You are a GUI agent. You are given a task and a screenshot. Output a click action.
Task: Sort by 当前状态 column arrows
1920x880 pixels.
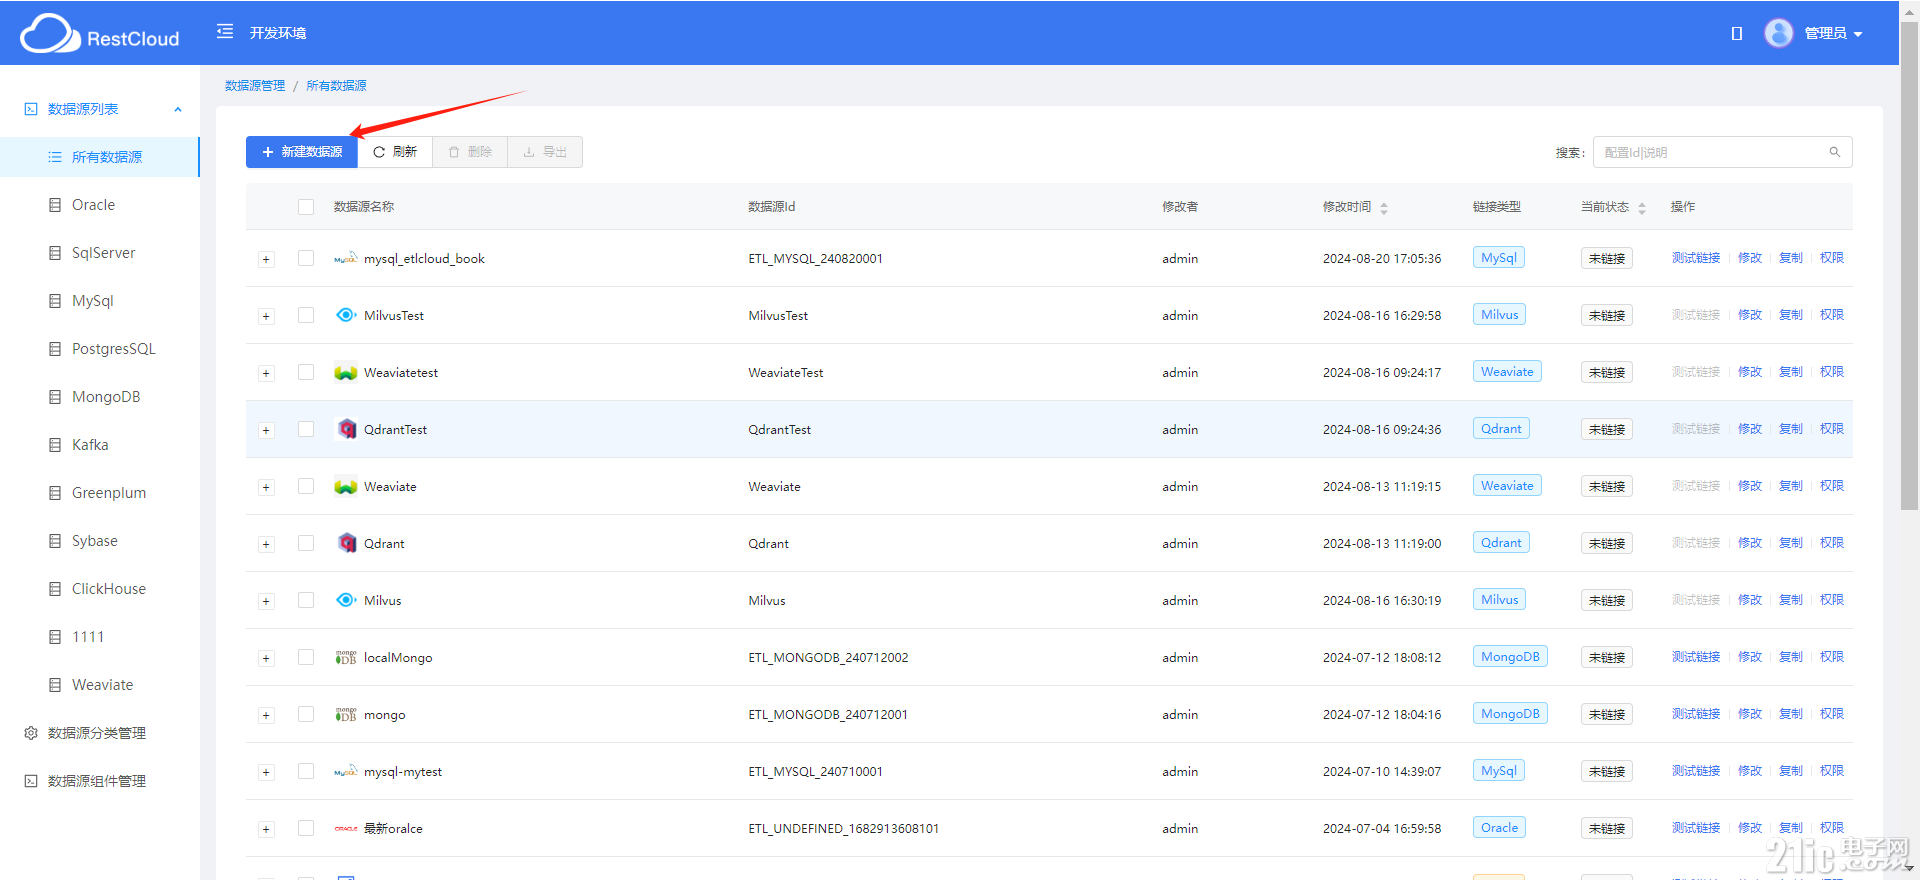1642,208
